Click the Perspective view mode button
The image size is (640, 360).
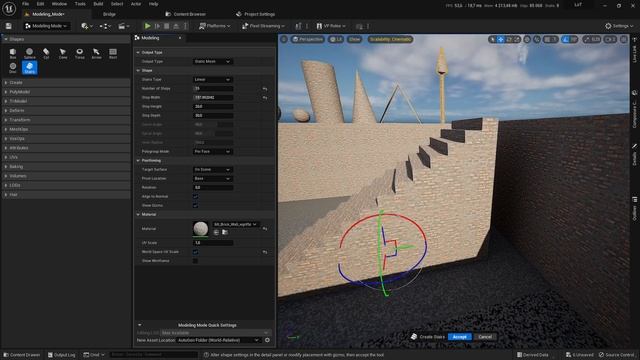(308, 39)
